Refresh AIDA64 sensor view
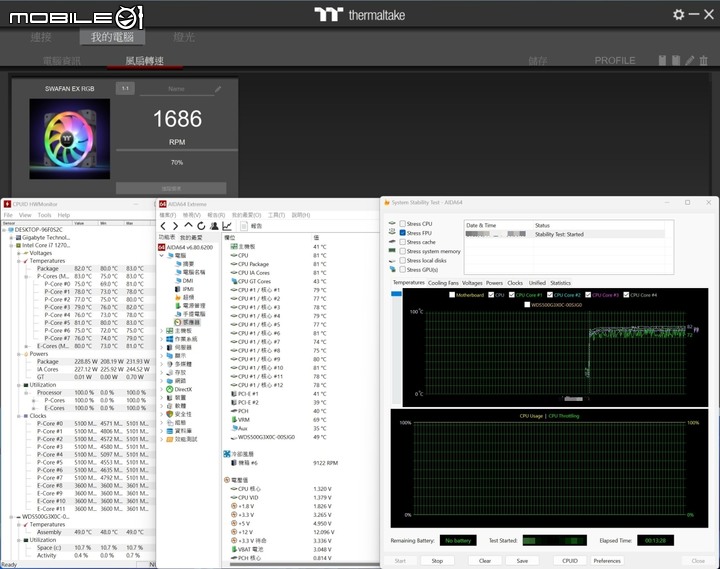Viewport: 720px width, 569px height. pyautogui.click(x=201, y=226)
